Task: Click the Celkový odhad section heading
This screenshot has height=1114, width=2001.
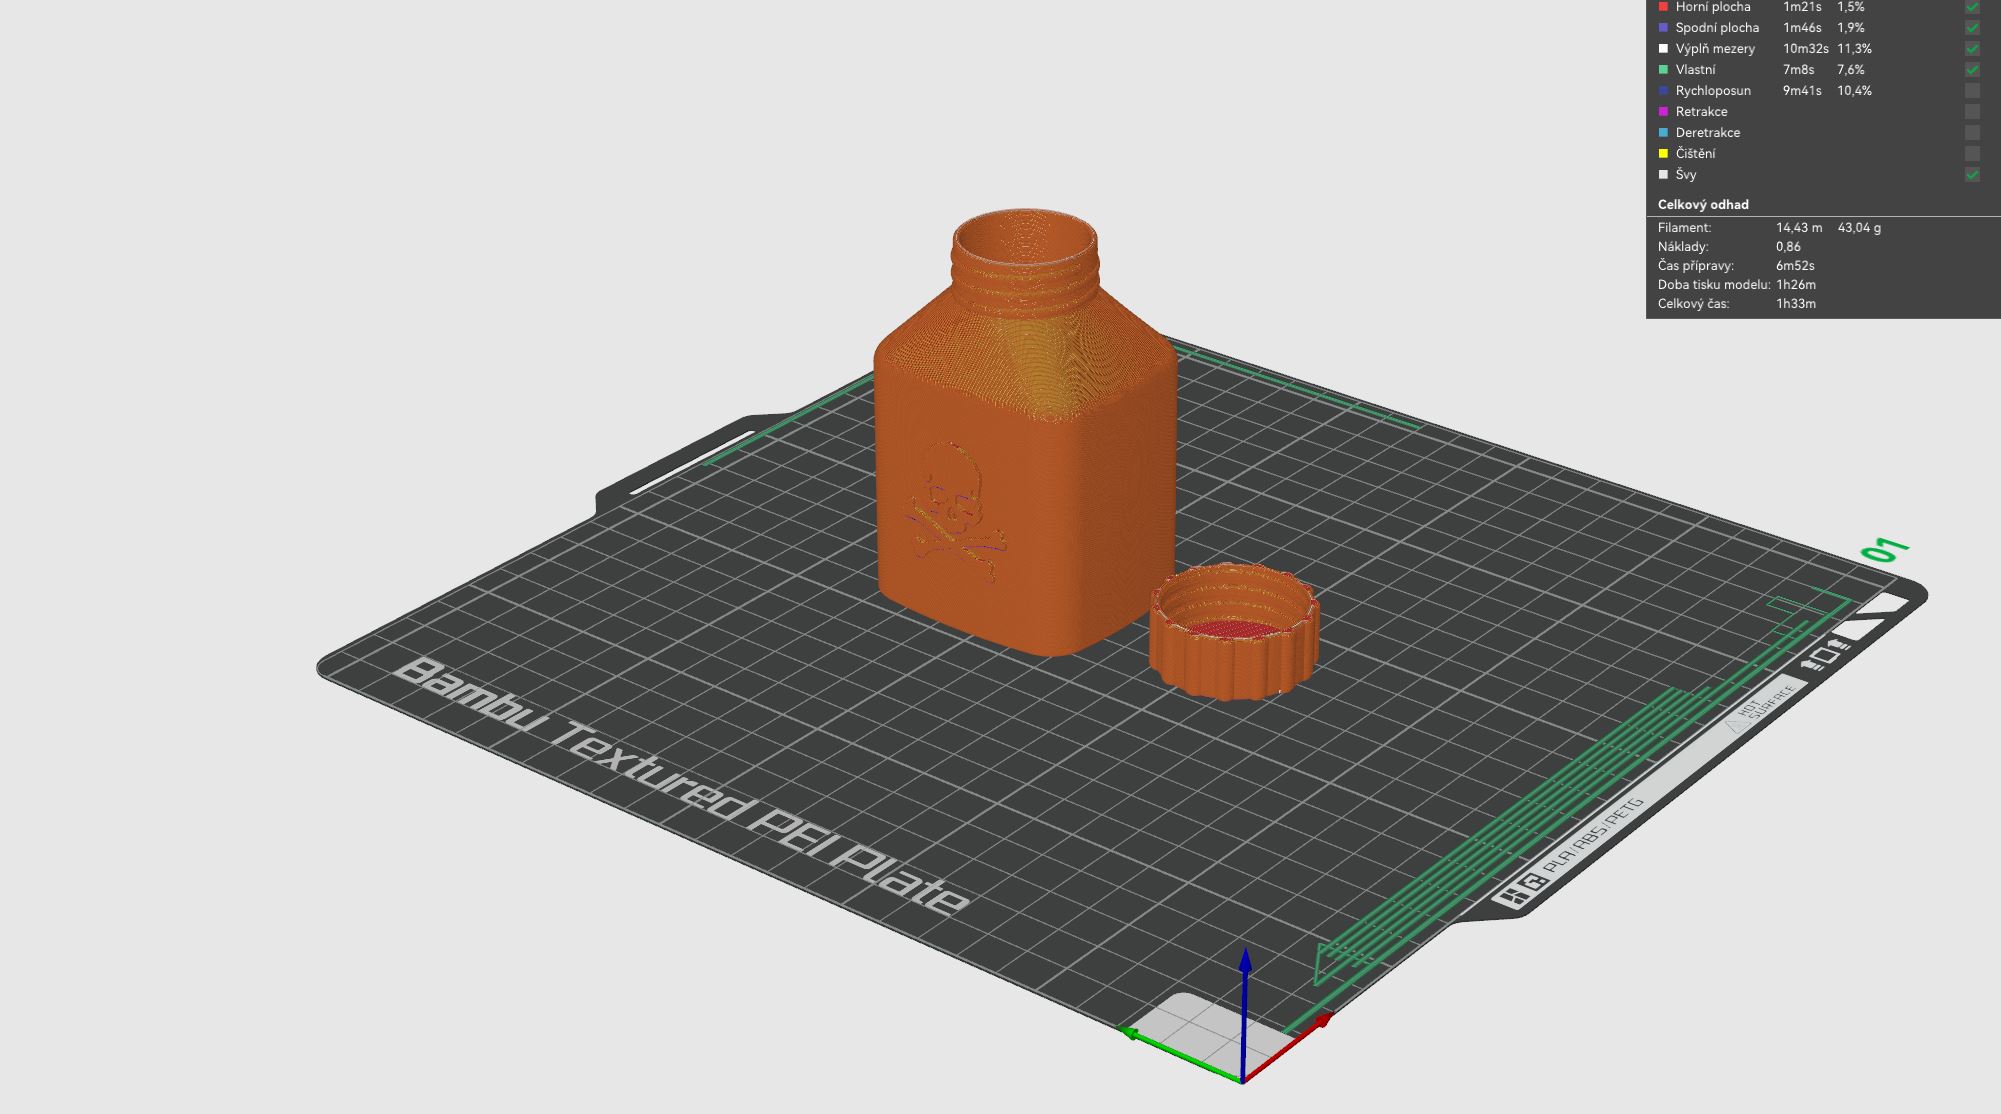Action: (1702, 205)
